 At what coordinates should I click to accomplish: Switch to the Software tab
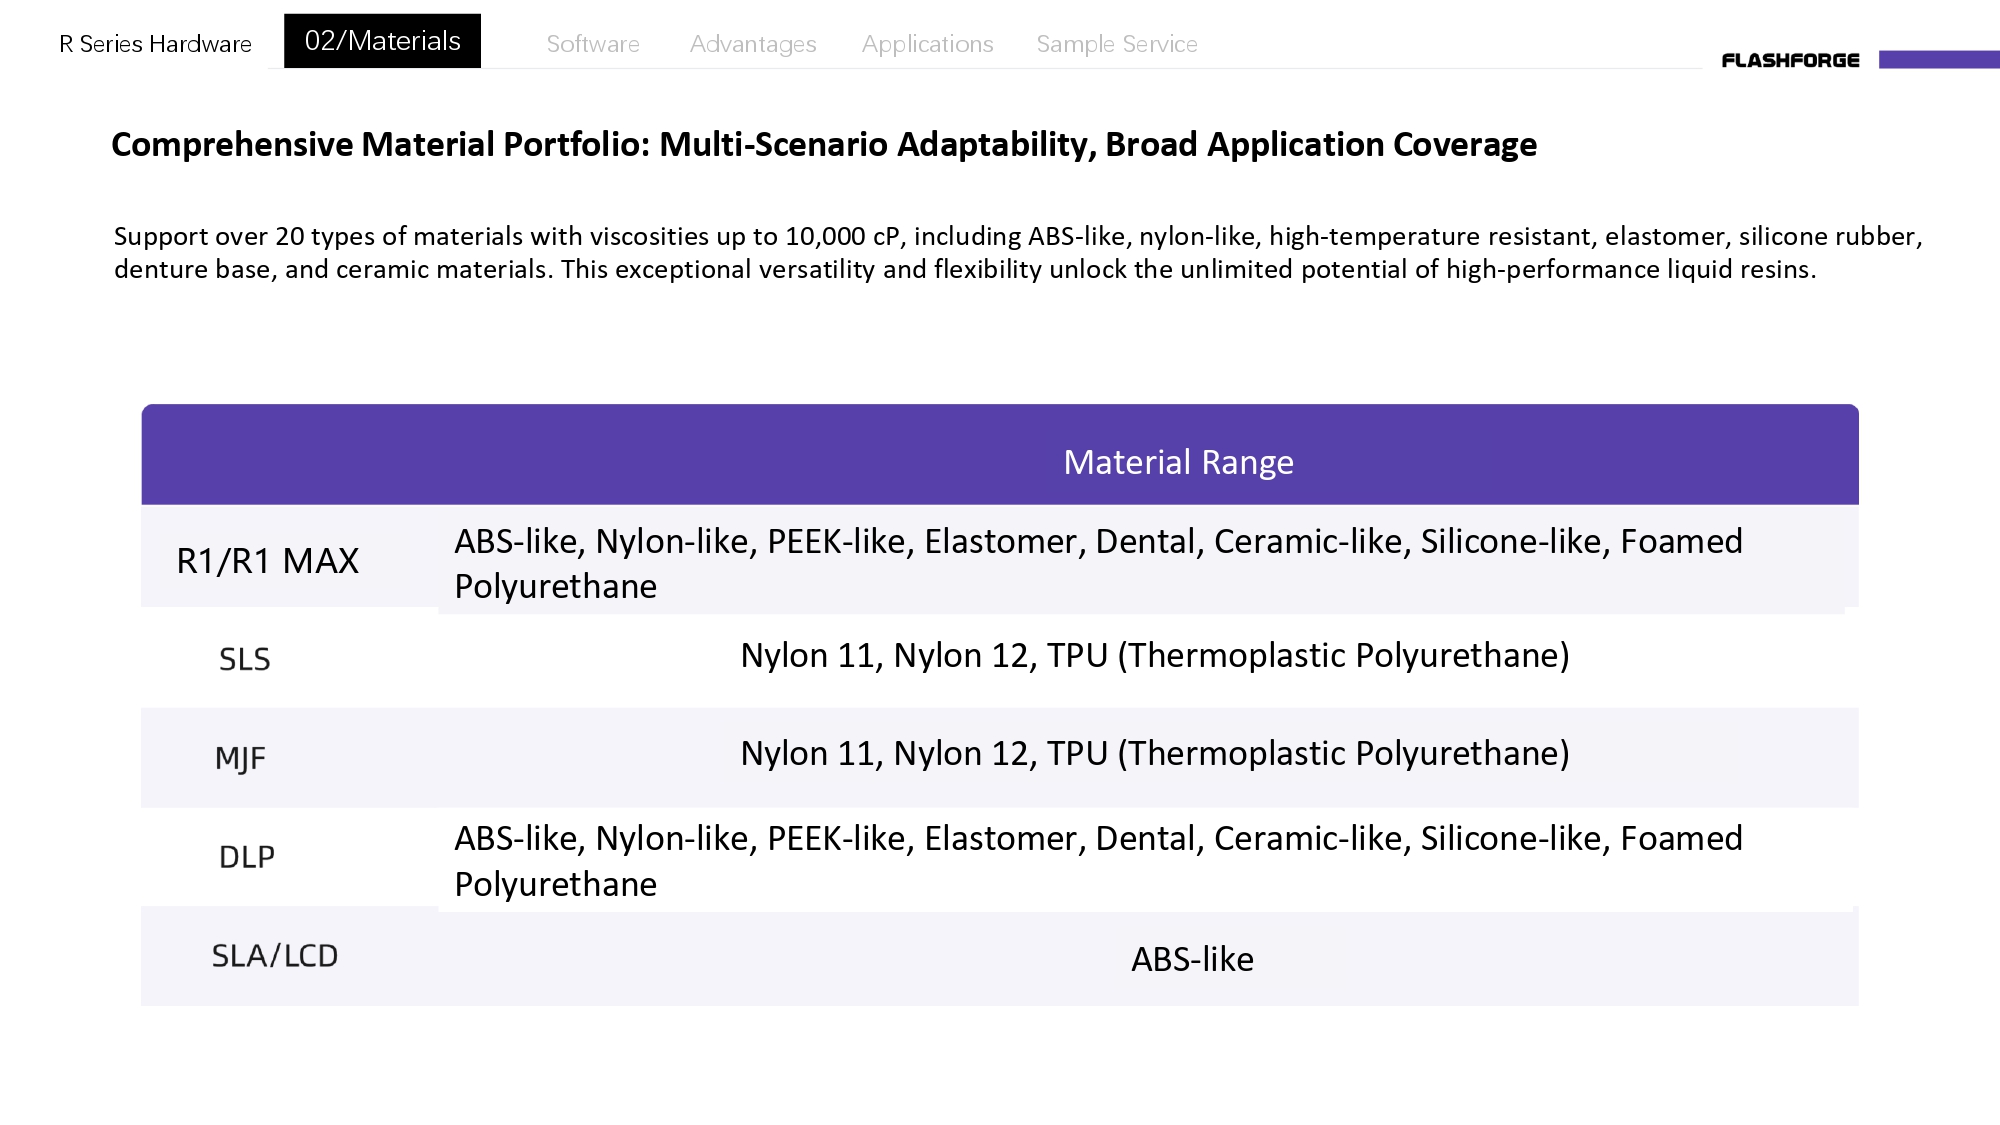pos(593,44)
